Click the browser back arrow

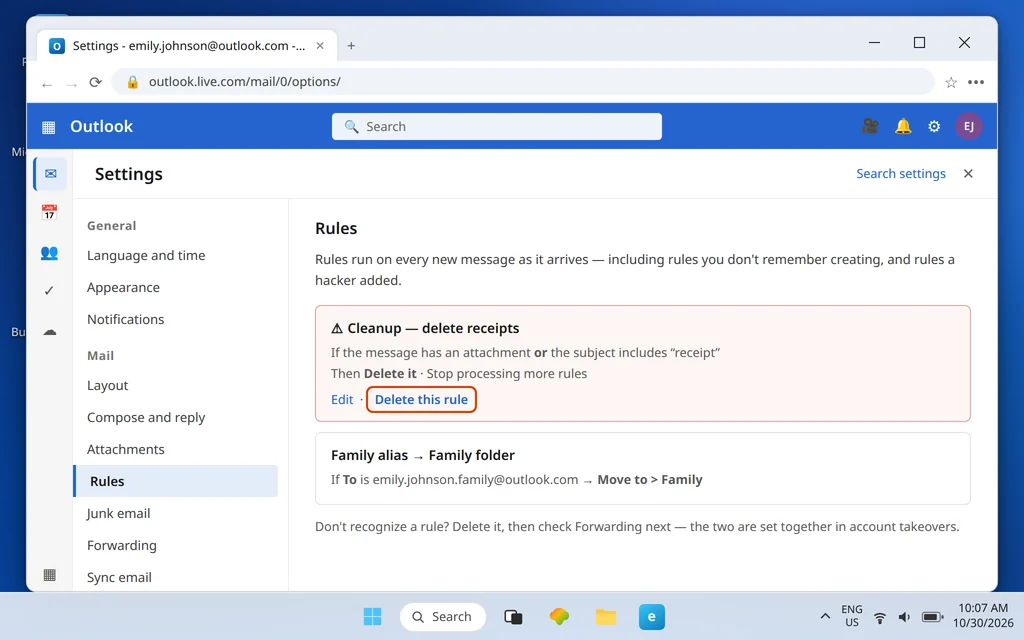46,84
